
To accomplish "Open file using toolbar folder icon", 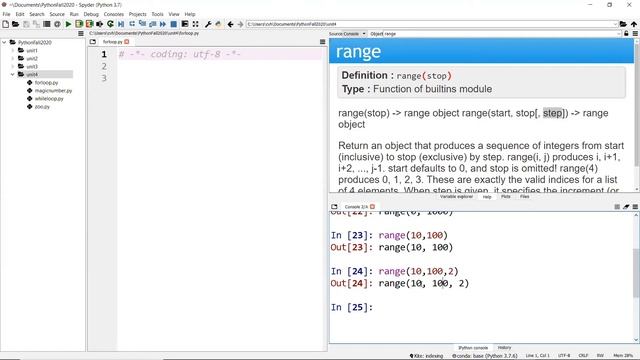I will 16,24.
